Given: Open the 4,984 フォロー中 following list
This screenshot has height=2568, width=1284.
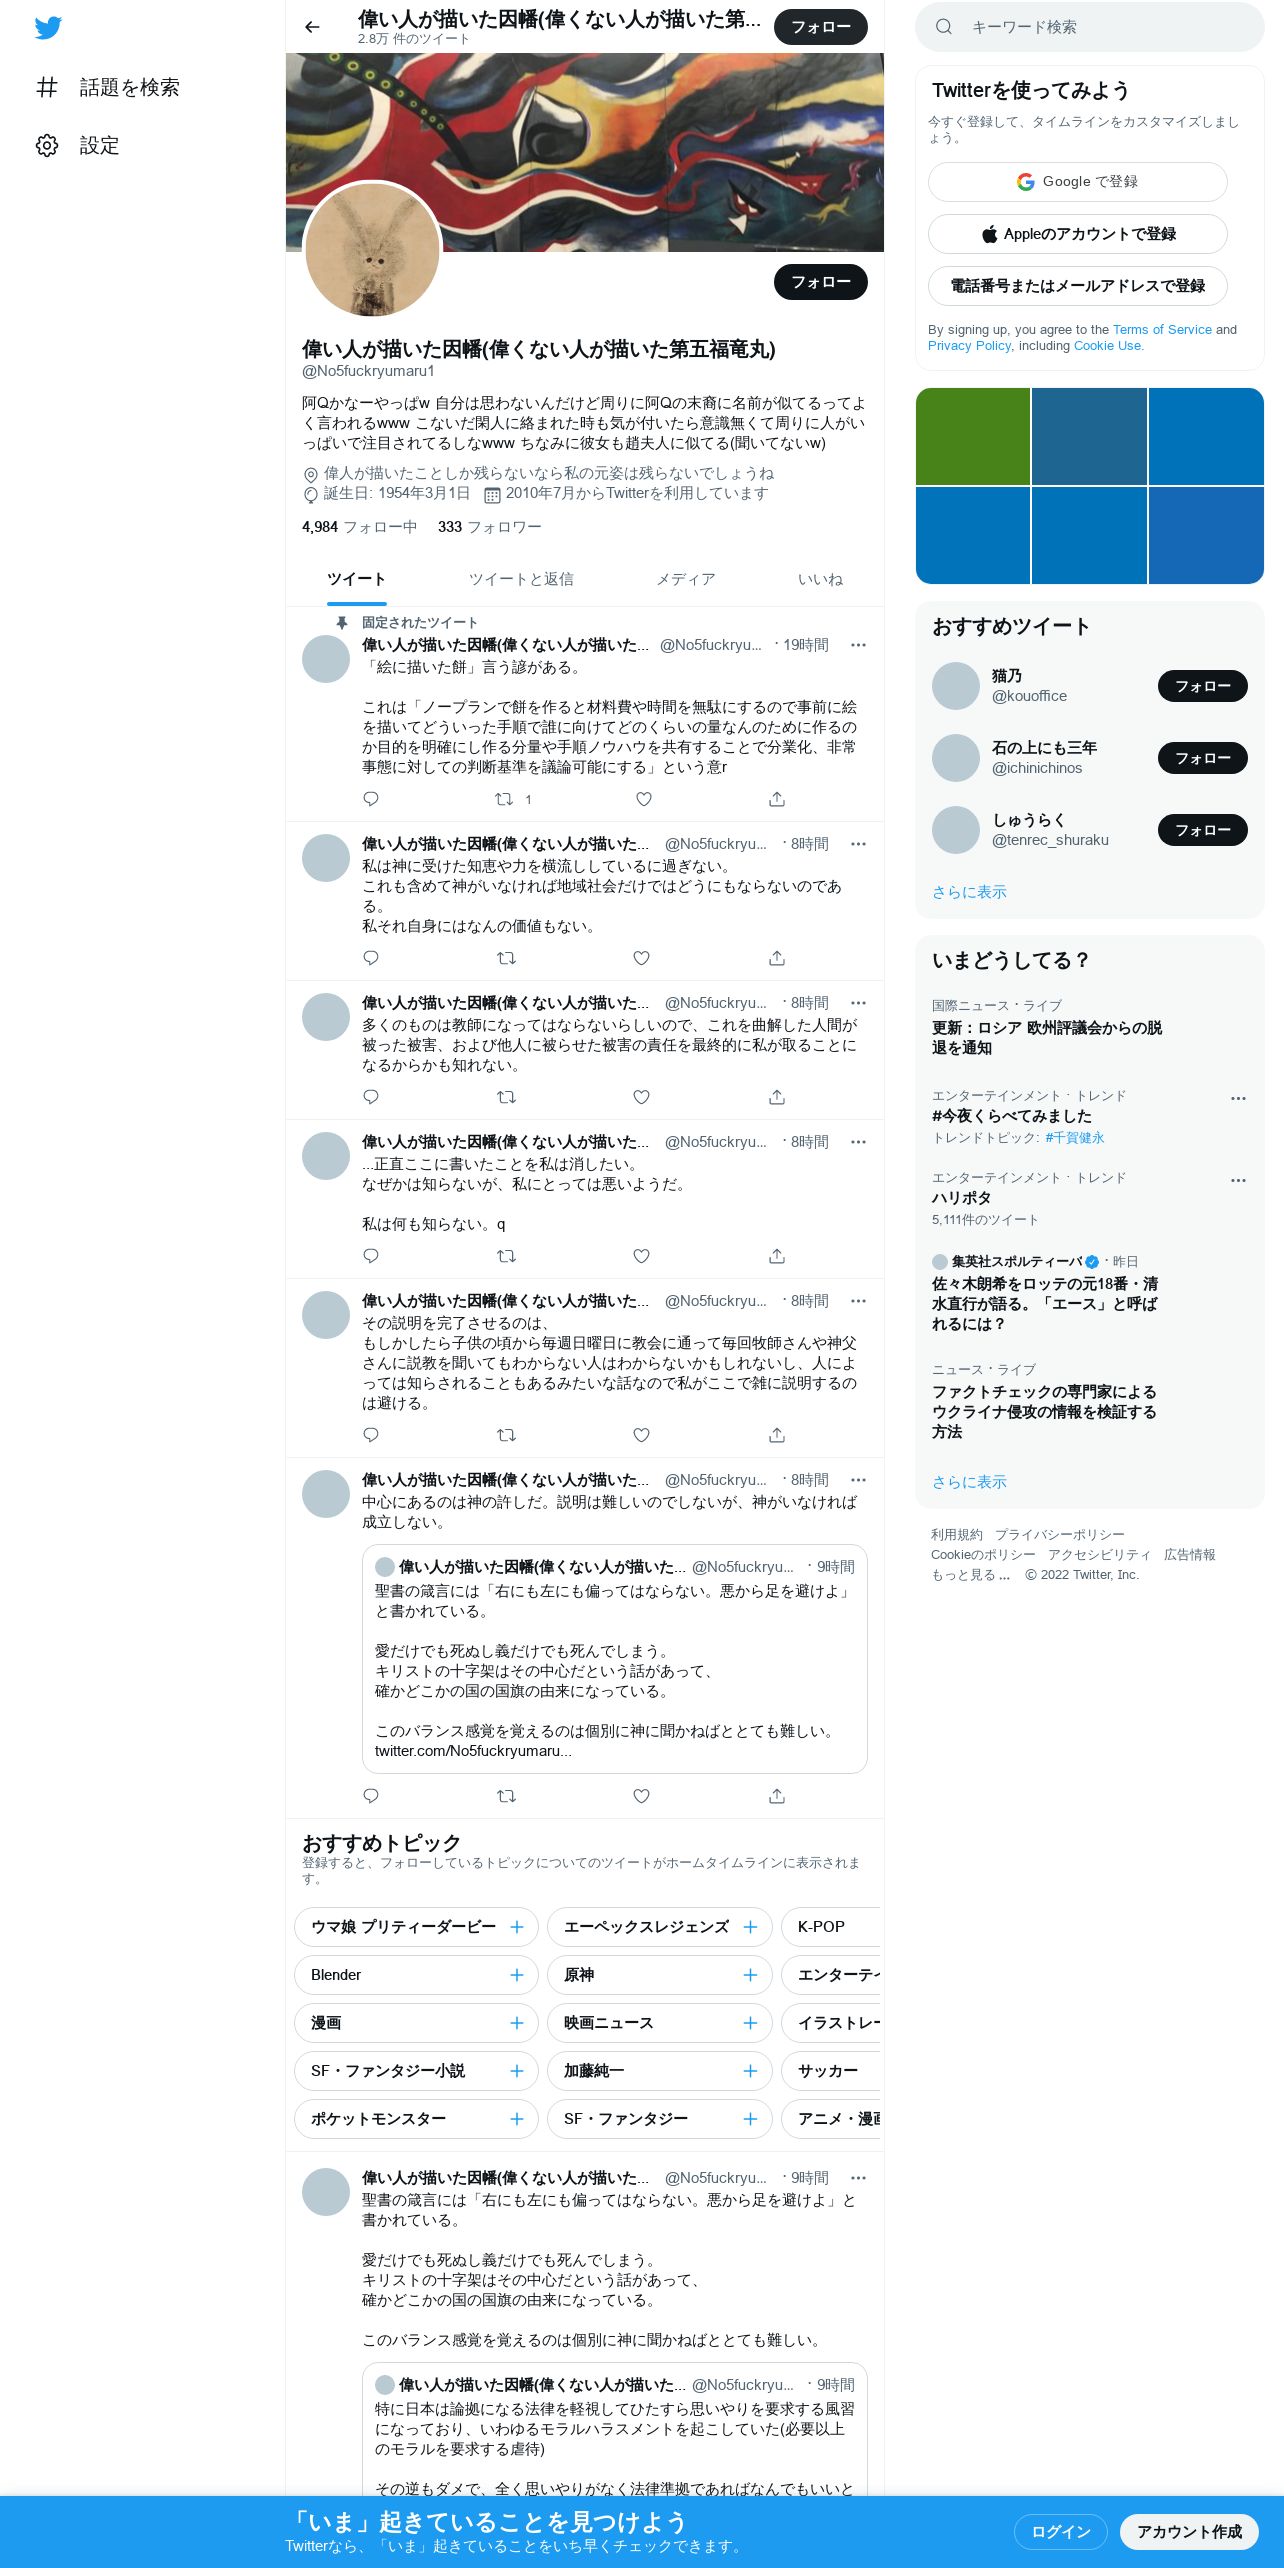Looking at the screenshot, I should point(359,527).
